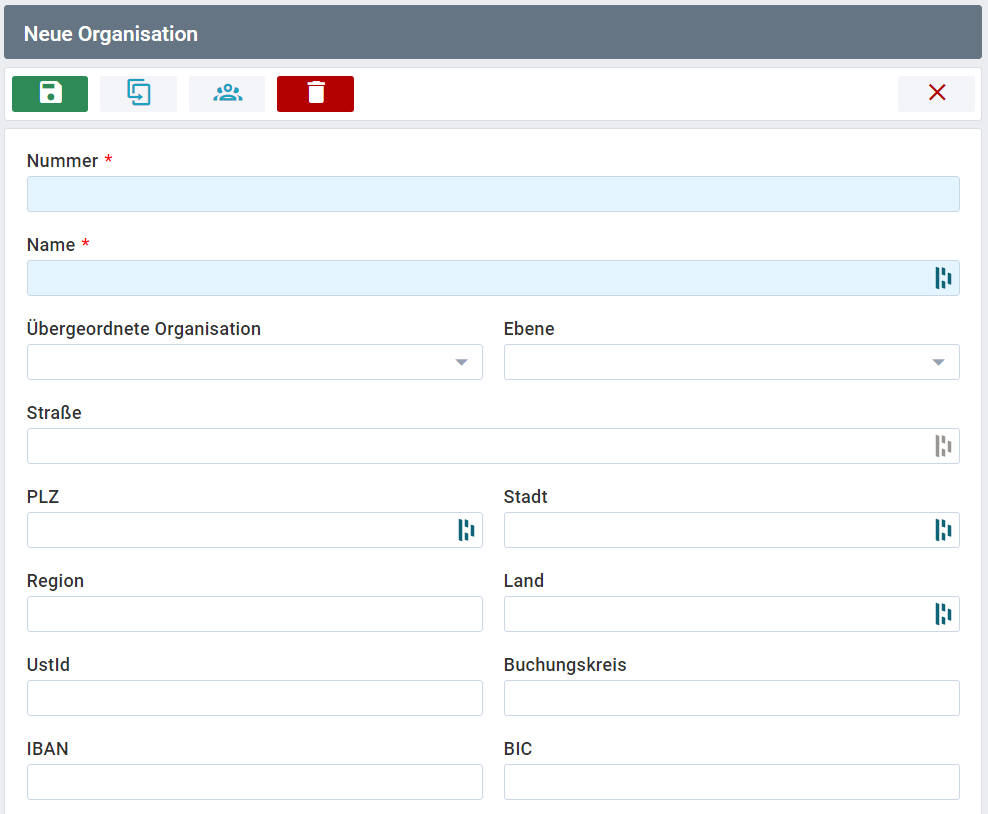Focus the Nummer input field
The height and width of the screenshot is (814, 988).
[x=492, y=194]
